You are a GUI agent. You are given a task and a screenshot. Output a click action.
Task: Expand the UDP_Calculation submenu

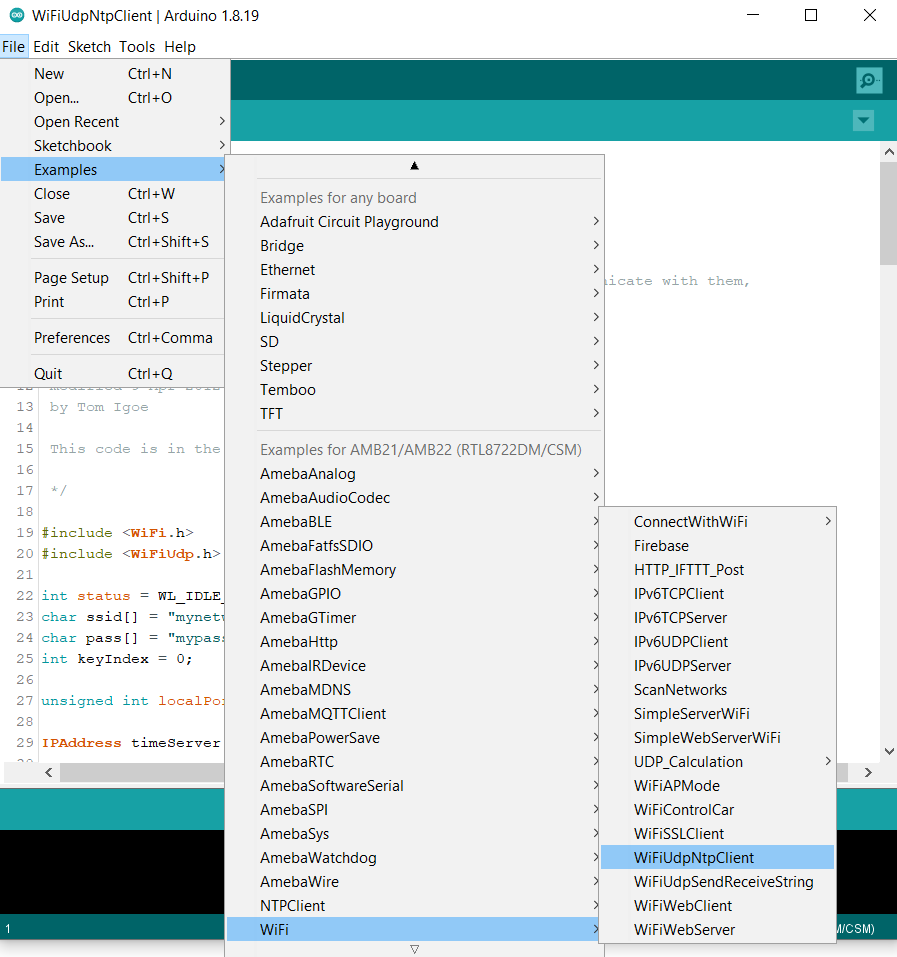(718, 762)
